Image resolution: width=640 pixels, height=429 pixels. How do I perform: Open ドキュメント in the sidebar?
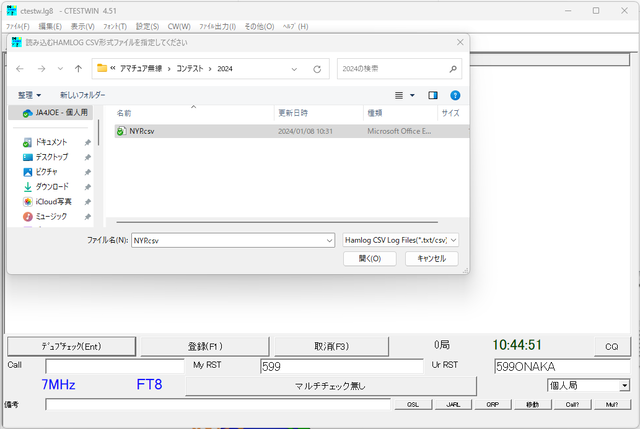[x=51, y=142]
